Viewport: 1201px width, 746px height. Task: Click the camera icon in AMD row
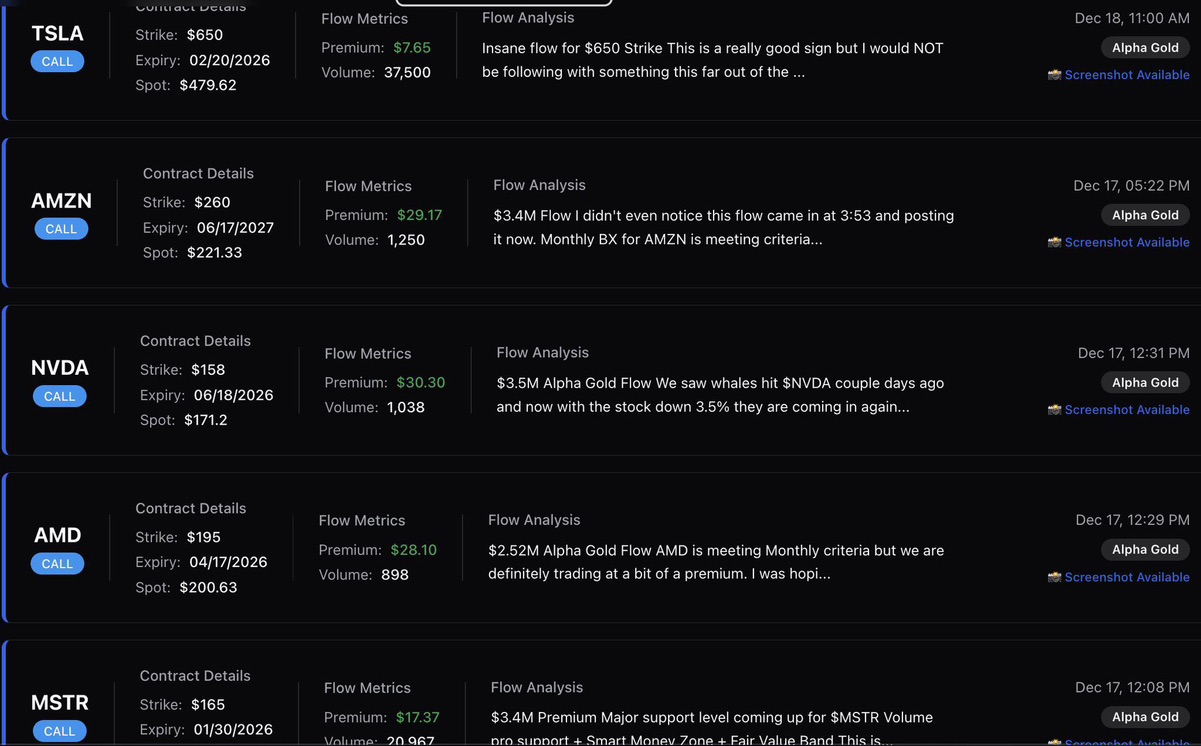click(x=1054, y=577)
